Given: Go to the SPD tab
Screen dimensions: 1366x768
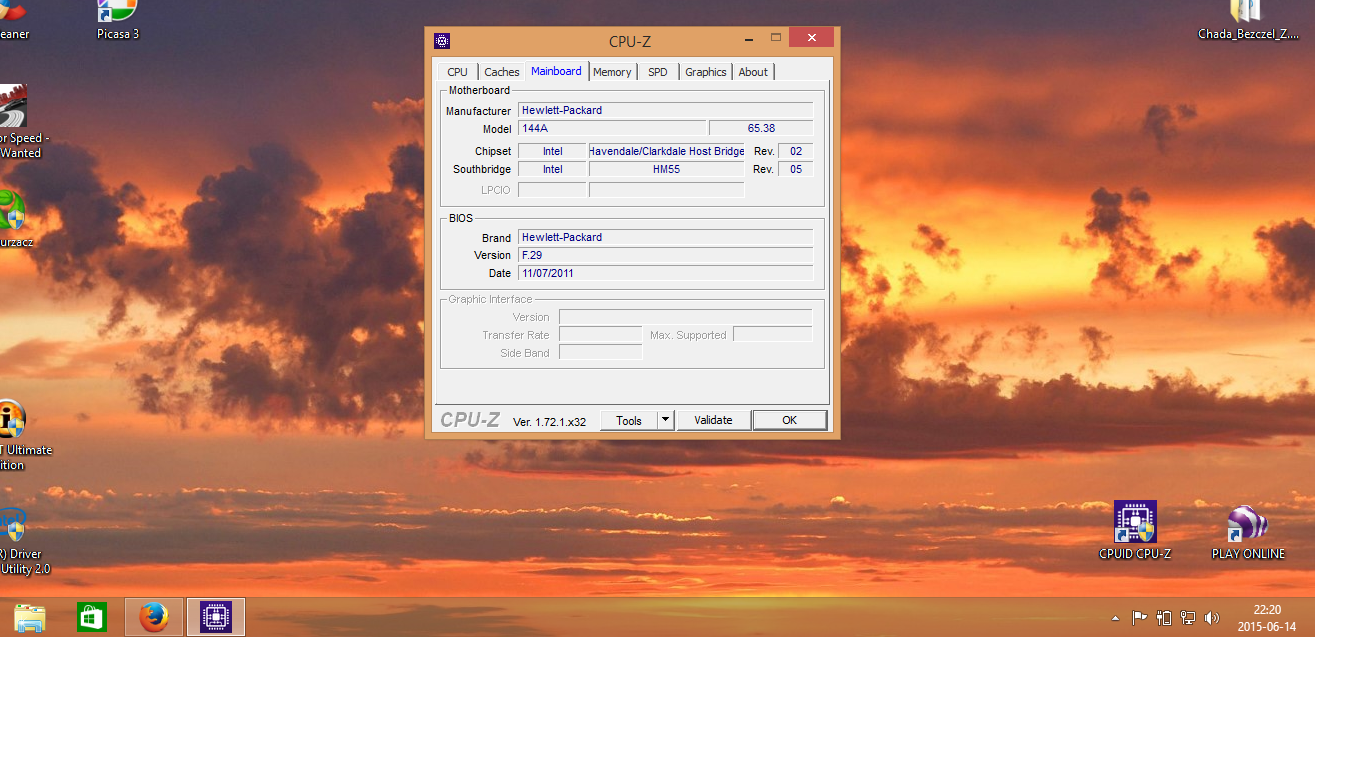Looking at the screenshot, I should (x=658, y=72).
